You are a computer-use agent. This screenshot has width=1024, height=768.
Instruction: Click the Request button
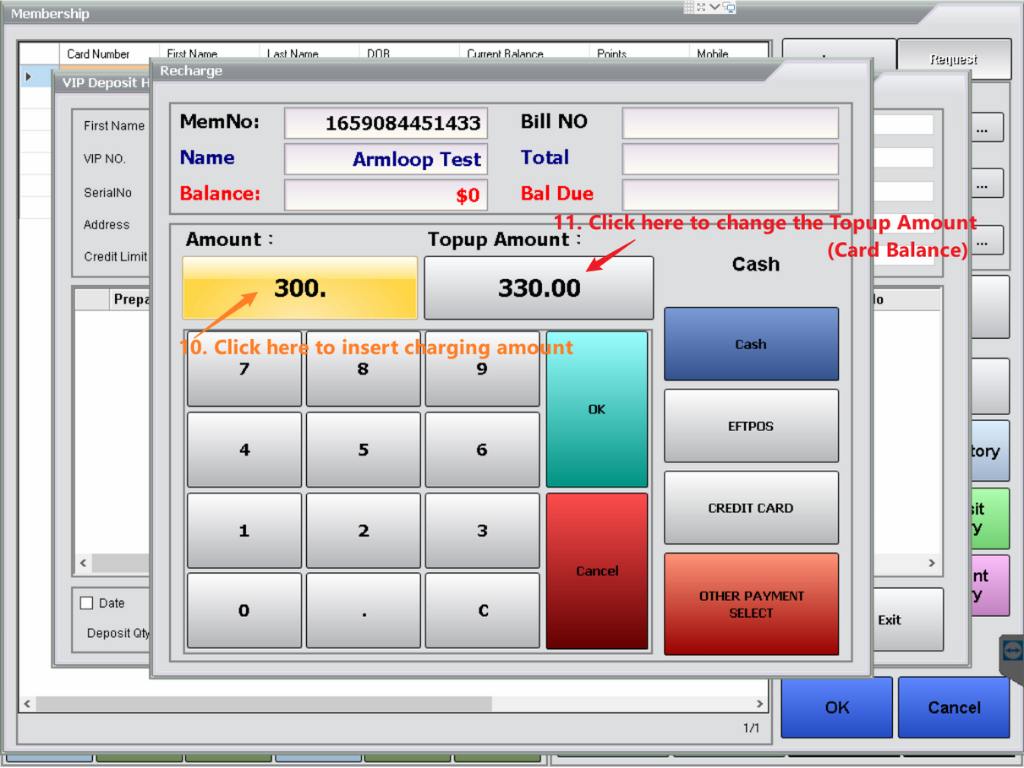[x=953, y=60]
